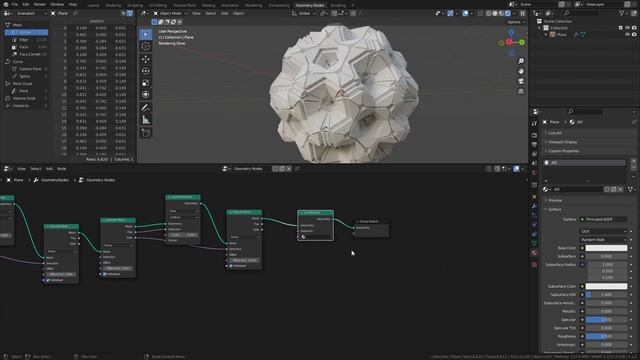The width and height of the screenshot is (640, 360).
Task: Toggle Individual checkbox on third Extrude Mesh node
Action: pyautogui.click(x=231, y=266)
